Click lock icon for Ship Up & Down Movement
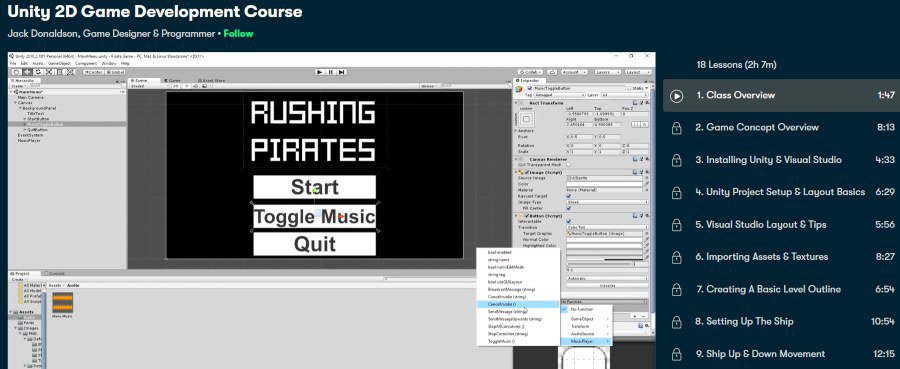Screen dimensions: 900x369 click(677, 354)
